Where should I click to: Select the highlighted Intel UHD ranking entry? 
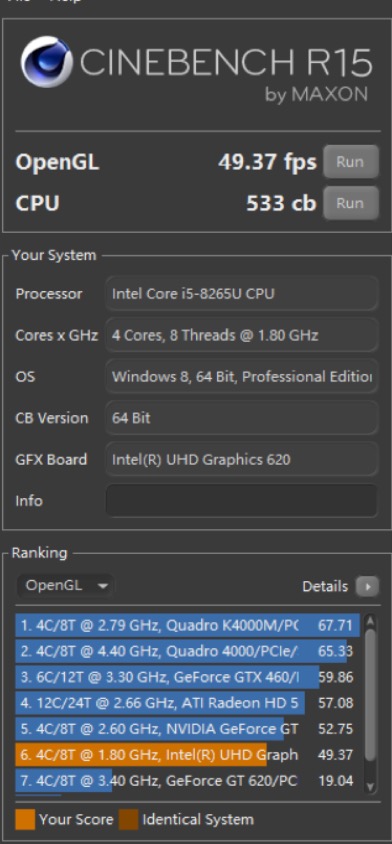pyautogui.click(x=187, y=755)
